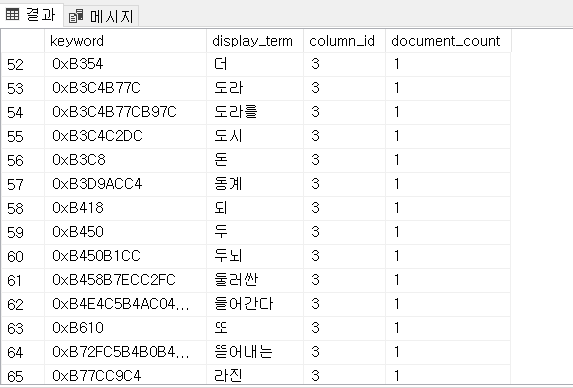Select row number 63 header
Screen dimensions: 573x388
pos(23,328)
